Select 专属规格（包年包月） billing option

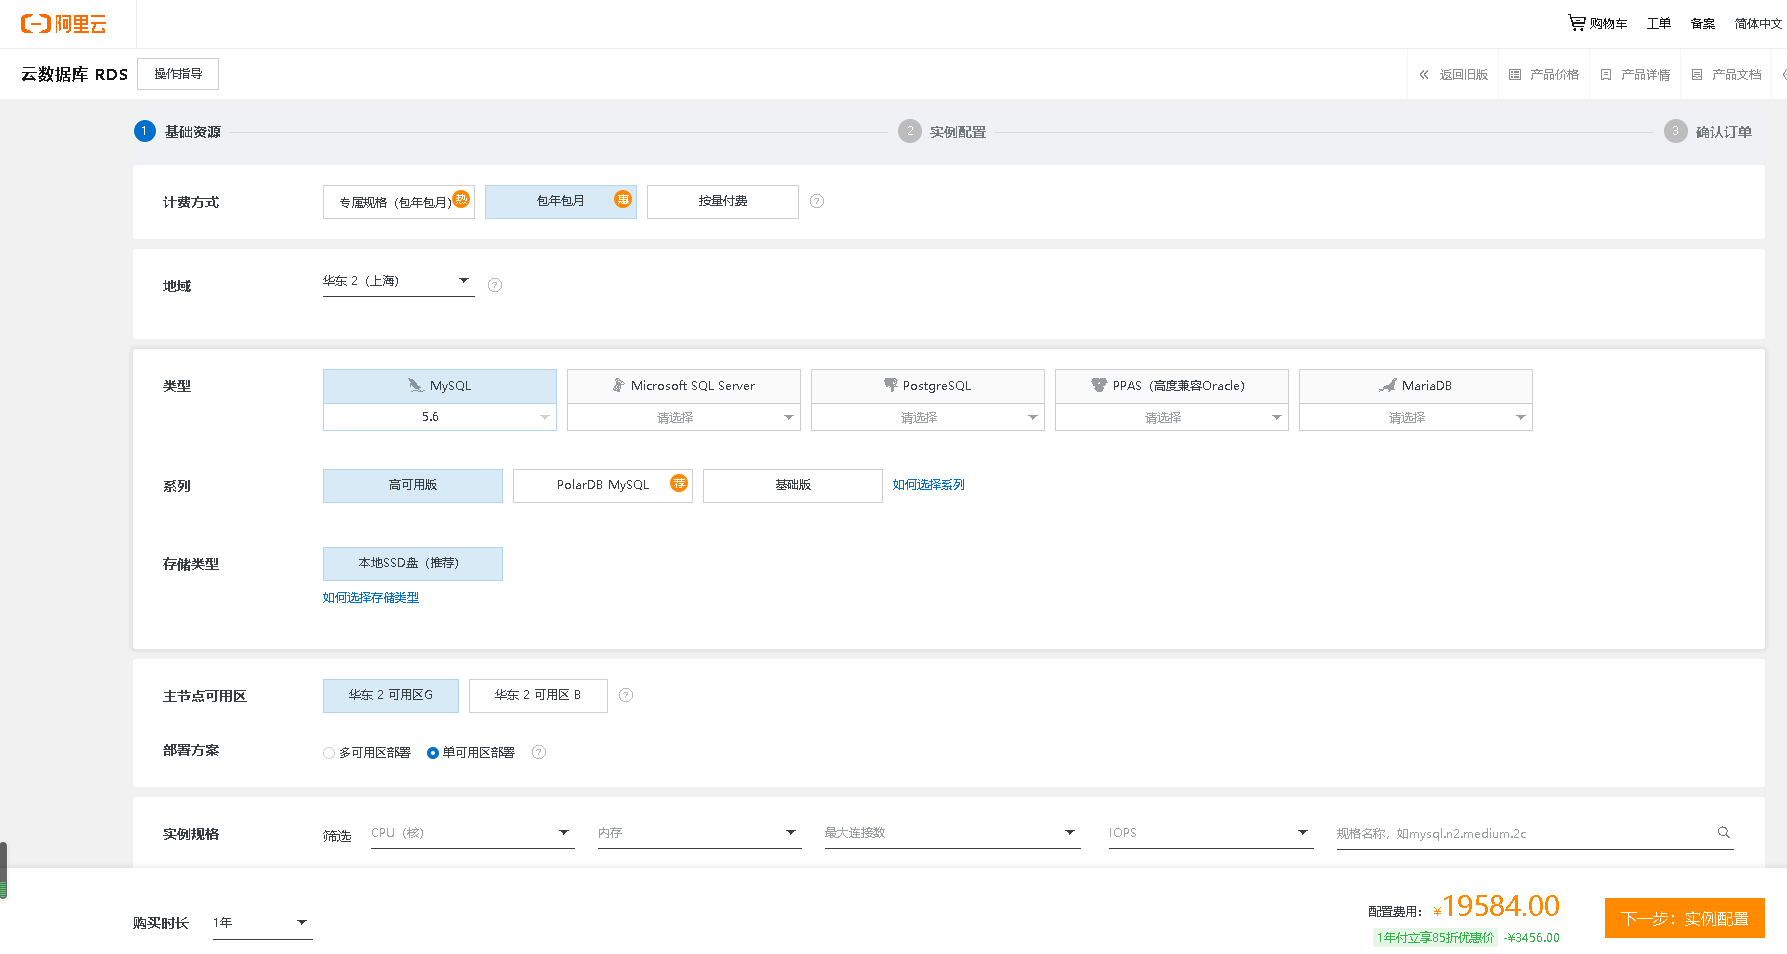coord(399,202)
